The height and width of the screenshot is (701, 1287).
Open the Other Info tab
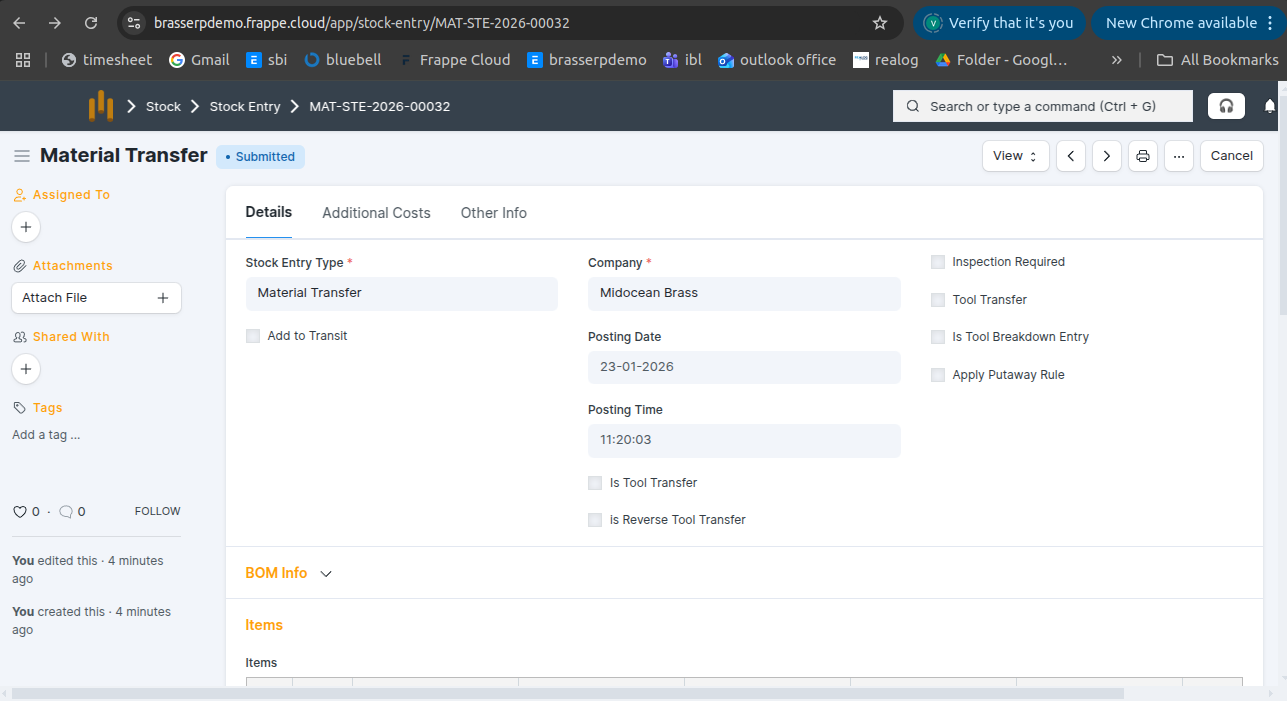coord(493,213)
